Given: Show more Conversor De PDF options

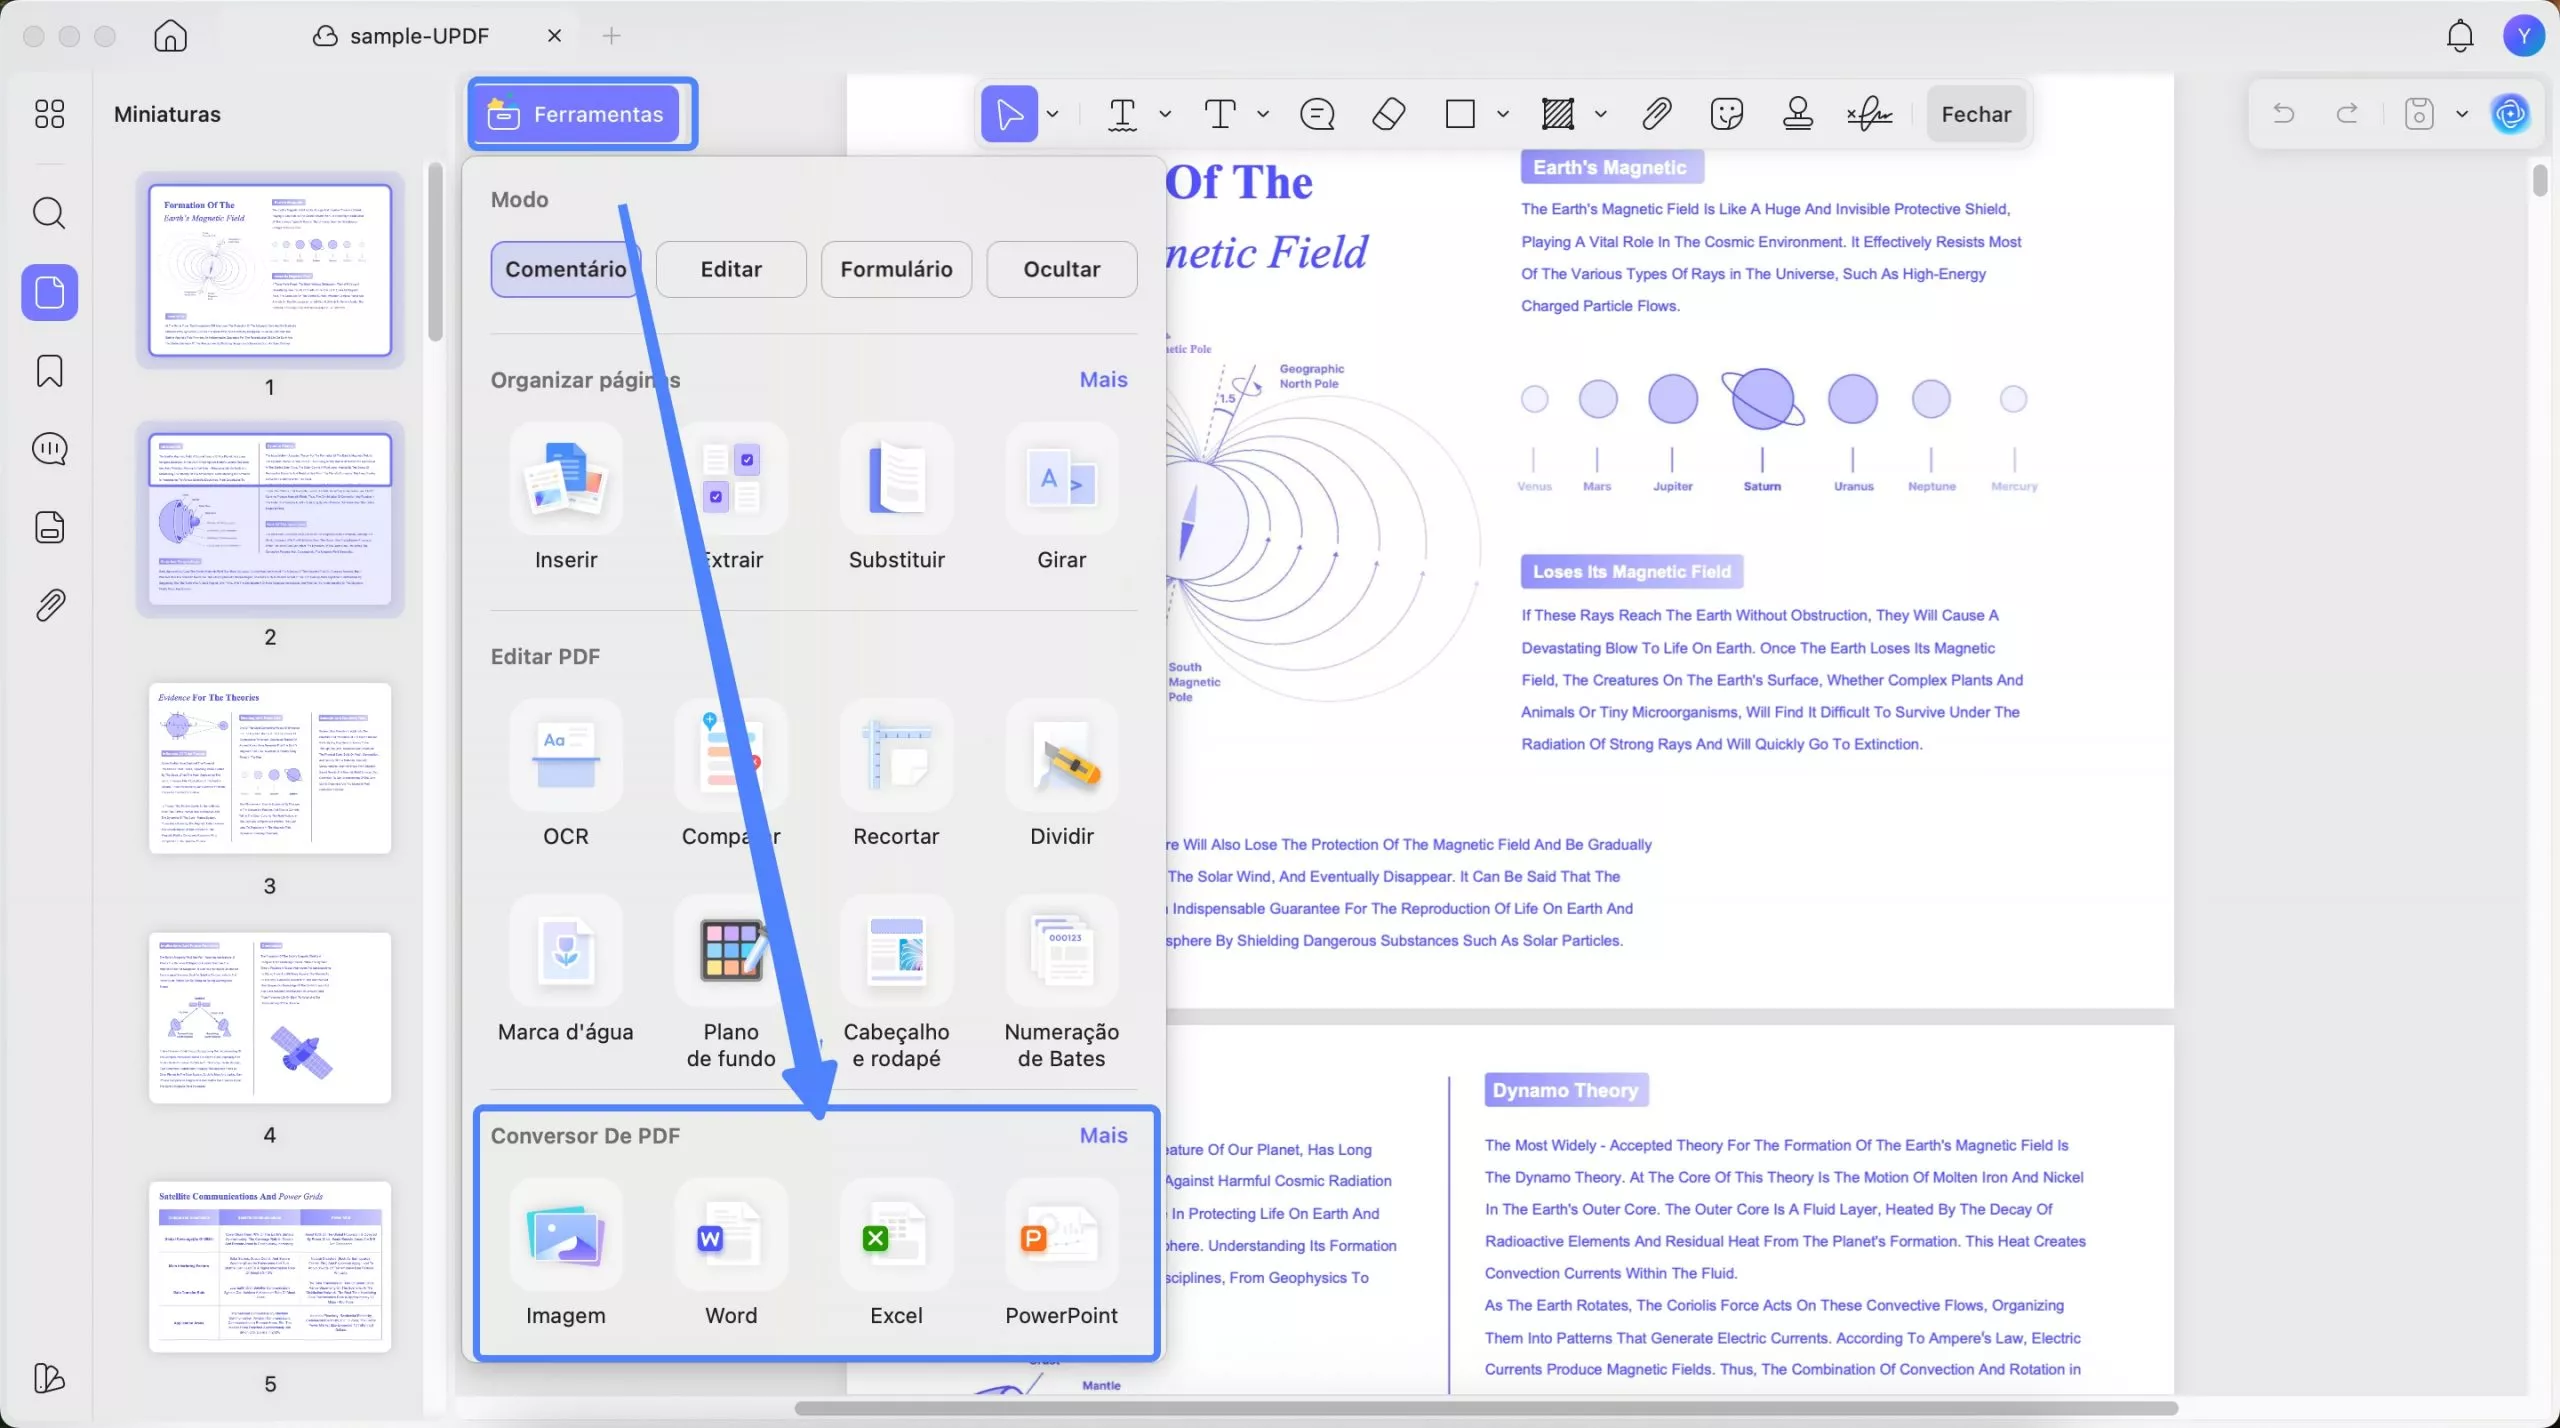Looking at the screenshot, I should coord(1103,1136).
